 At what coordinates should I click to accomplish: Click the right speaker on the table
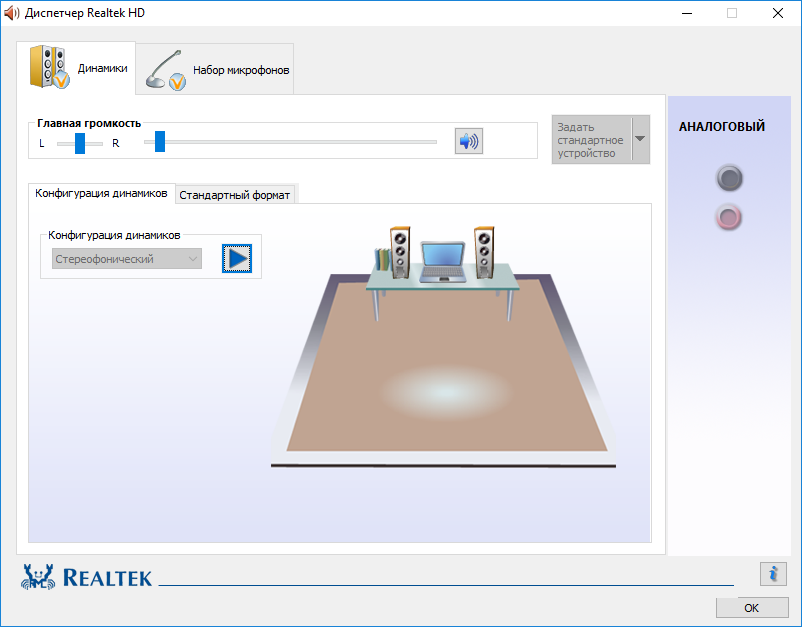(x=484, y=252)
